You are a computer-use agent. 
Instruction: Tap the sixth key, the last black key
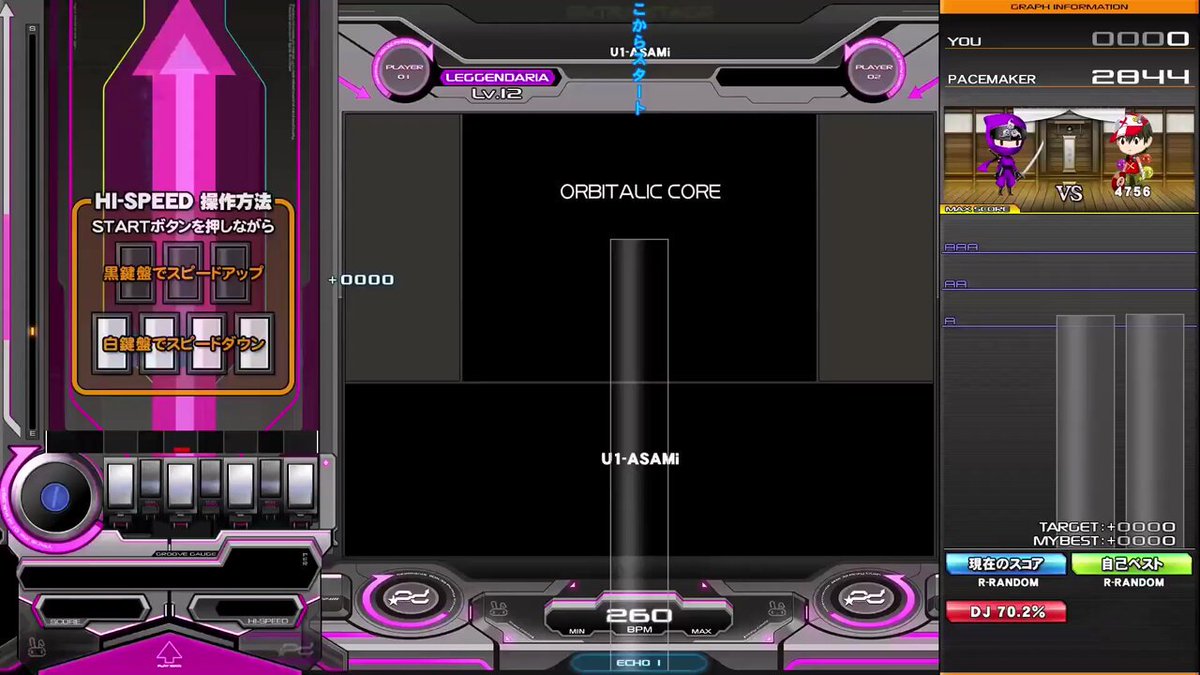click(271, 479)
